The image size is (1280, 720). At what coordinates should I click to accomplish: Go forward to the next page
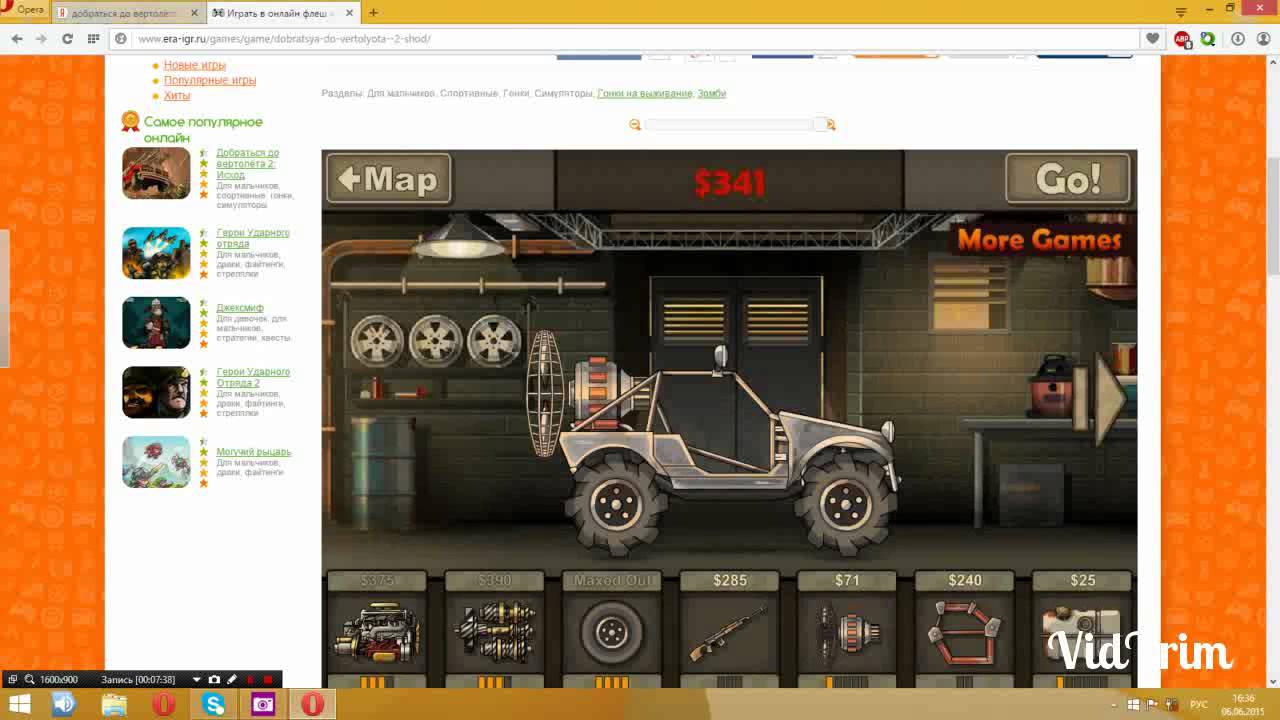pyautogui.click(x=41, y=39)
